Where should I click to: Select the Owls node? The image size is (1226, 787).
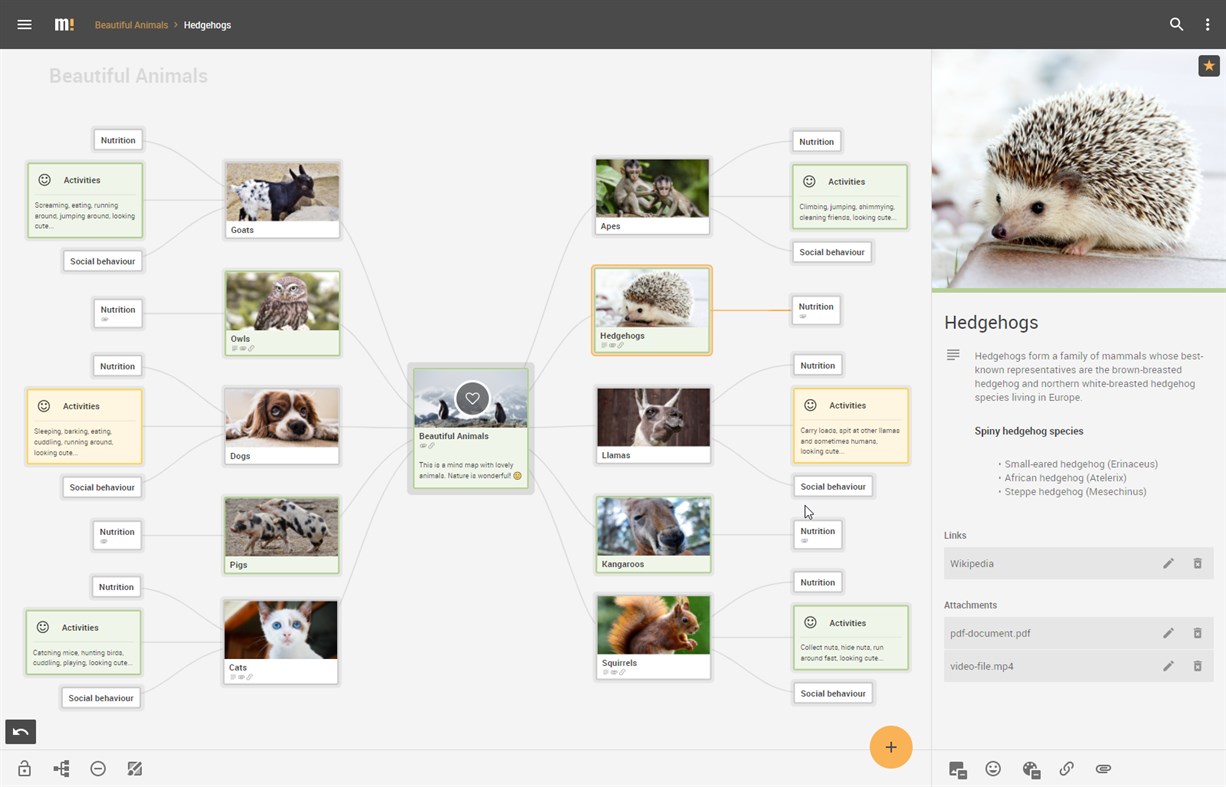[x=282, y=313]
